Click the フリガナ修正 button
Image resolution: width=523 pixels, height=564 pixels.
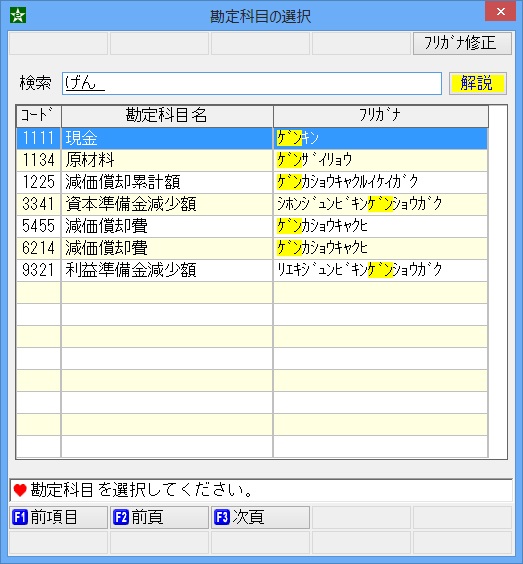click(462, 43)
